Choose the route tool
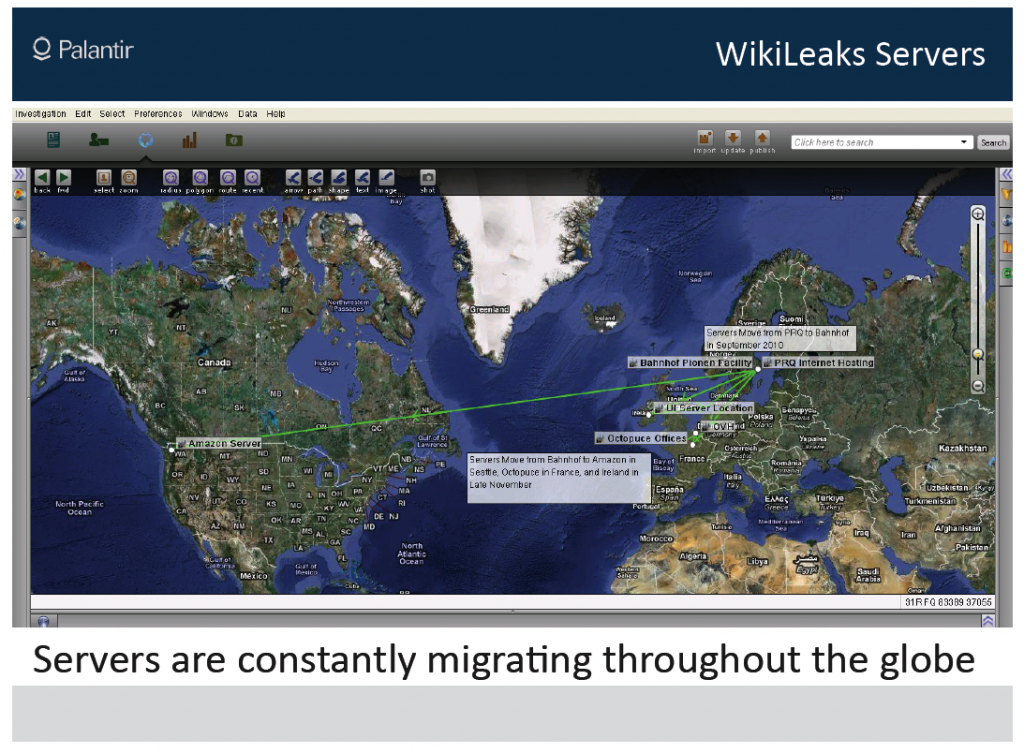1024x753 pixels. [x=228, y=177]
